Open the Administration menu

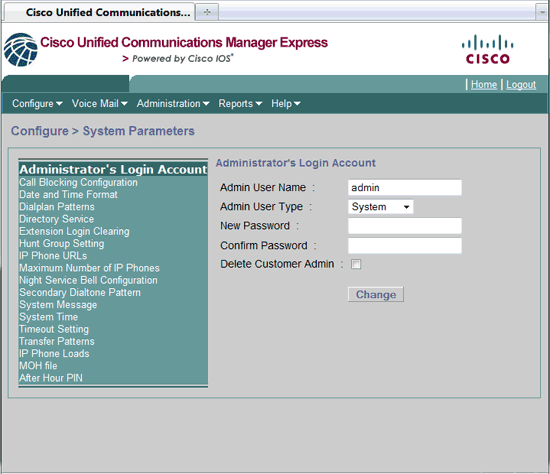173,104
